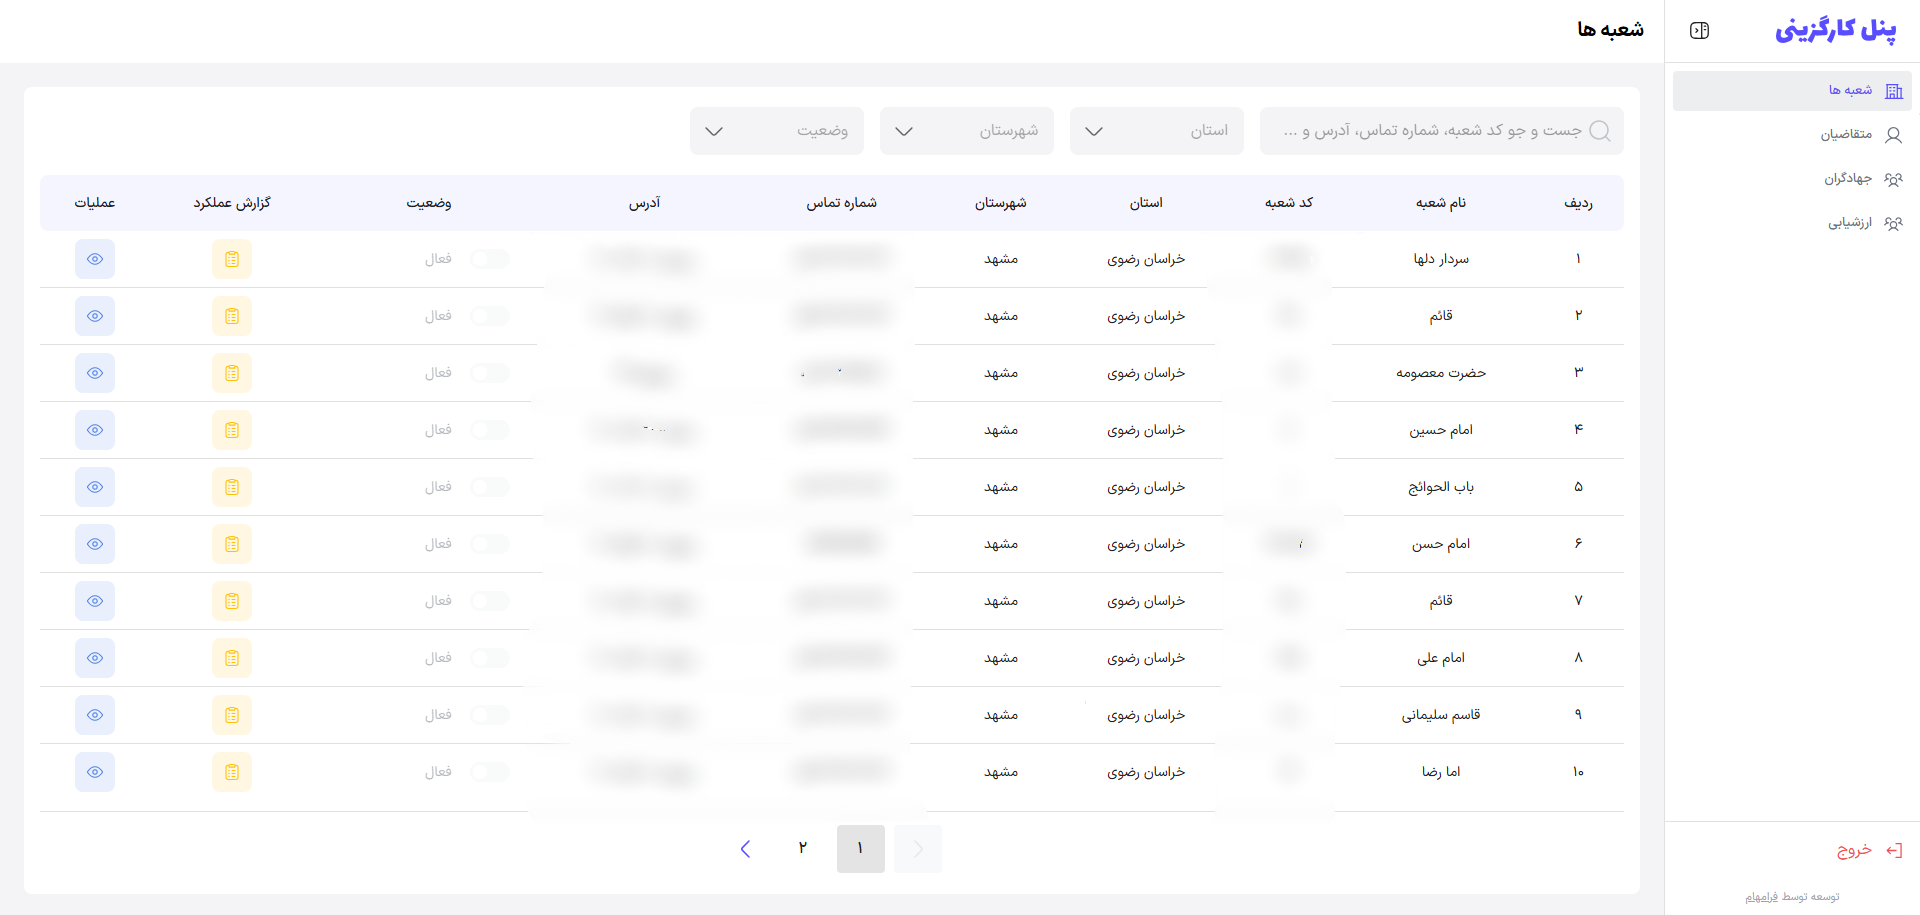1920x915 pixels.
Task: Toggle active status of سردار دلها
Action: pyautogui.click(x=490, y=259)
